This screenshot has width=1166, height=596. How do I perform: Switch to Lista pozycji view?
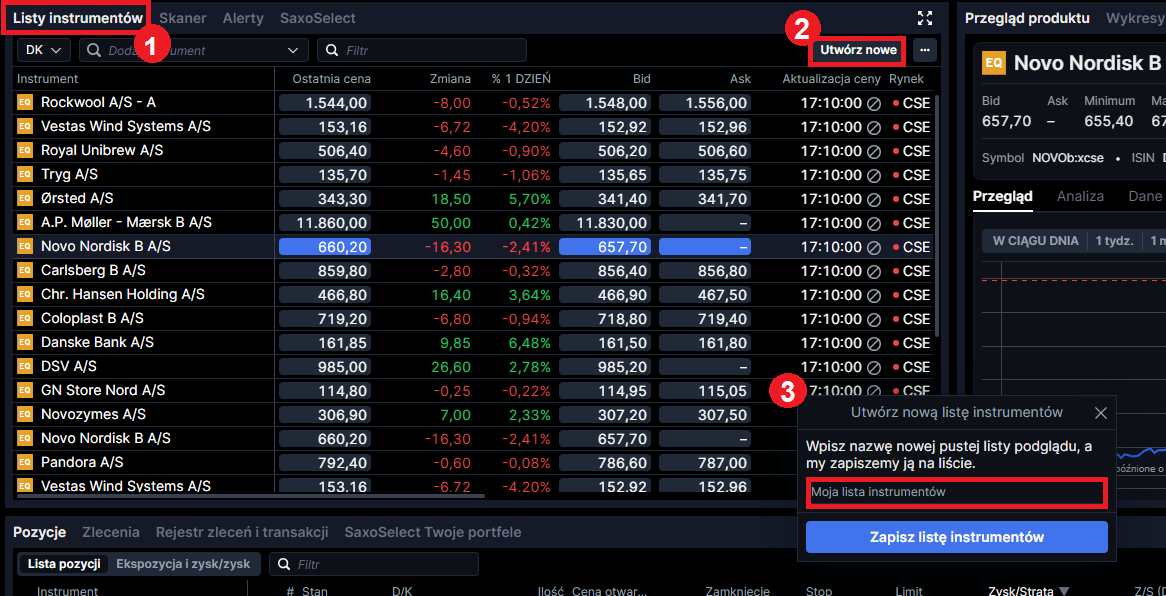coord(64,564)
